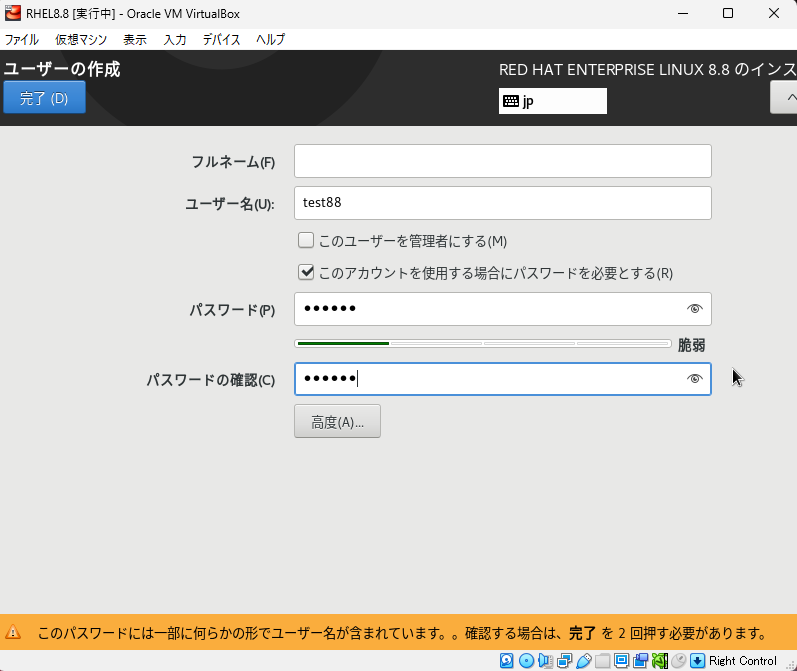Focus the フルネーム input field
This screenshot has height=671, width=797.
tap(503, 161)
